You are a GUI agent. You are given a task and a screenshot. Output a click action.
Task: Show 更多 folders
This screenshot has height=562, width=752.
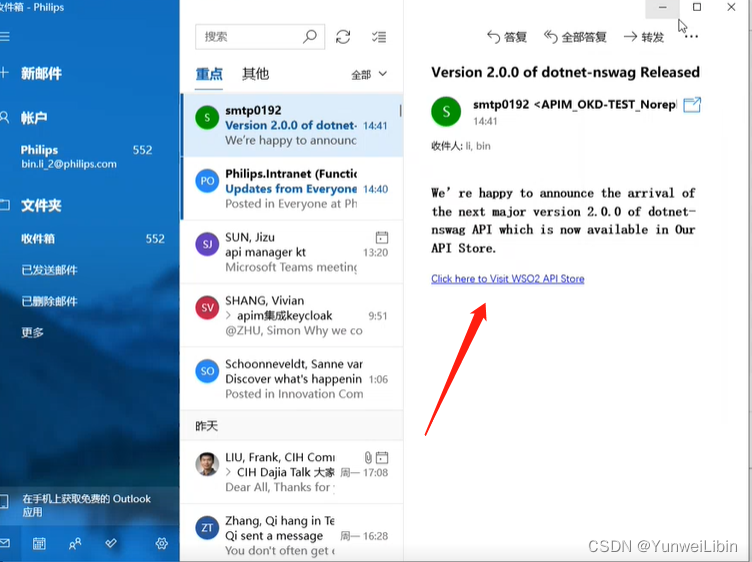(x=33, y=332)
